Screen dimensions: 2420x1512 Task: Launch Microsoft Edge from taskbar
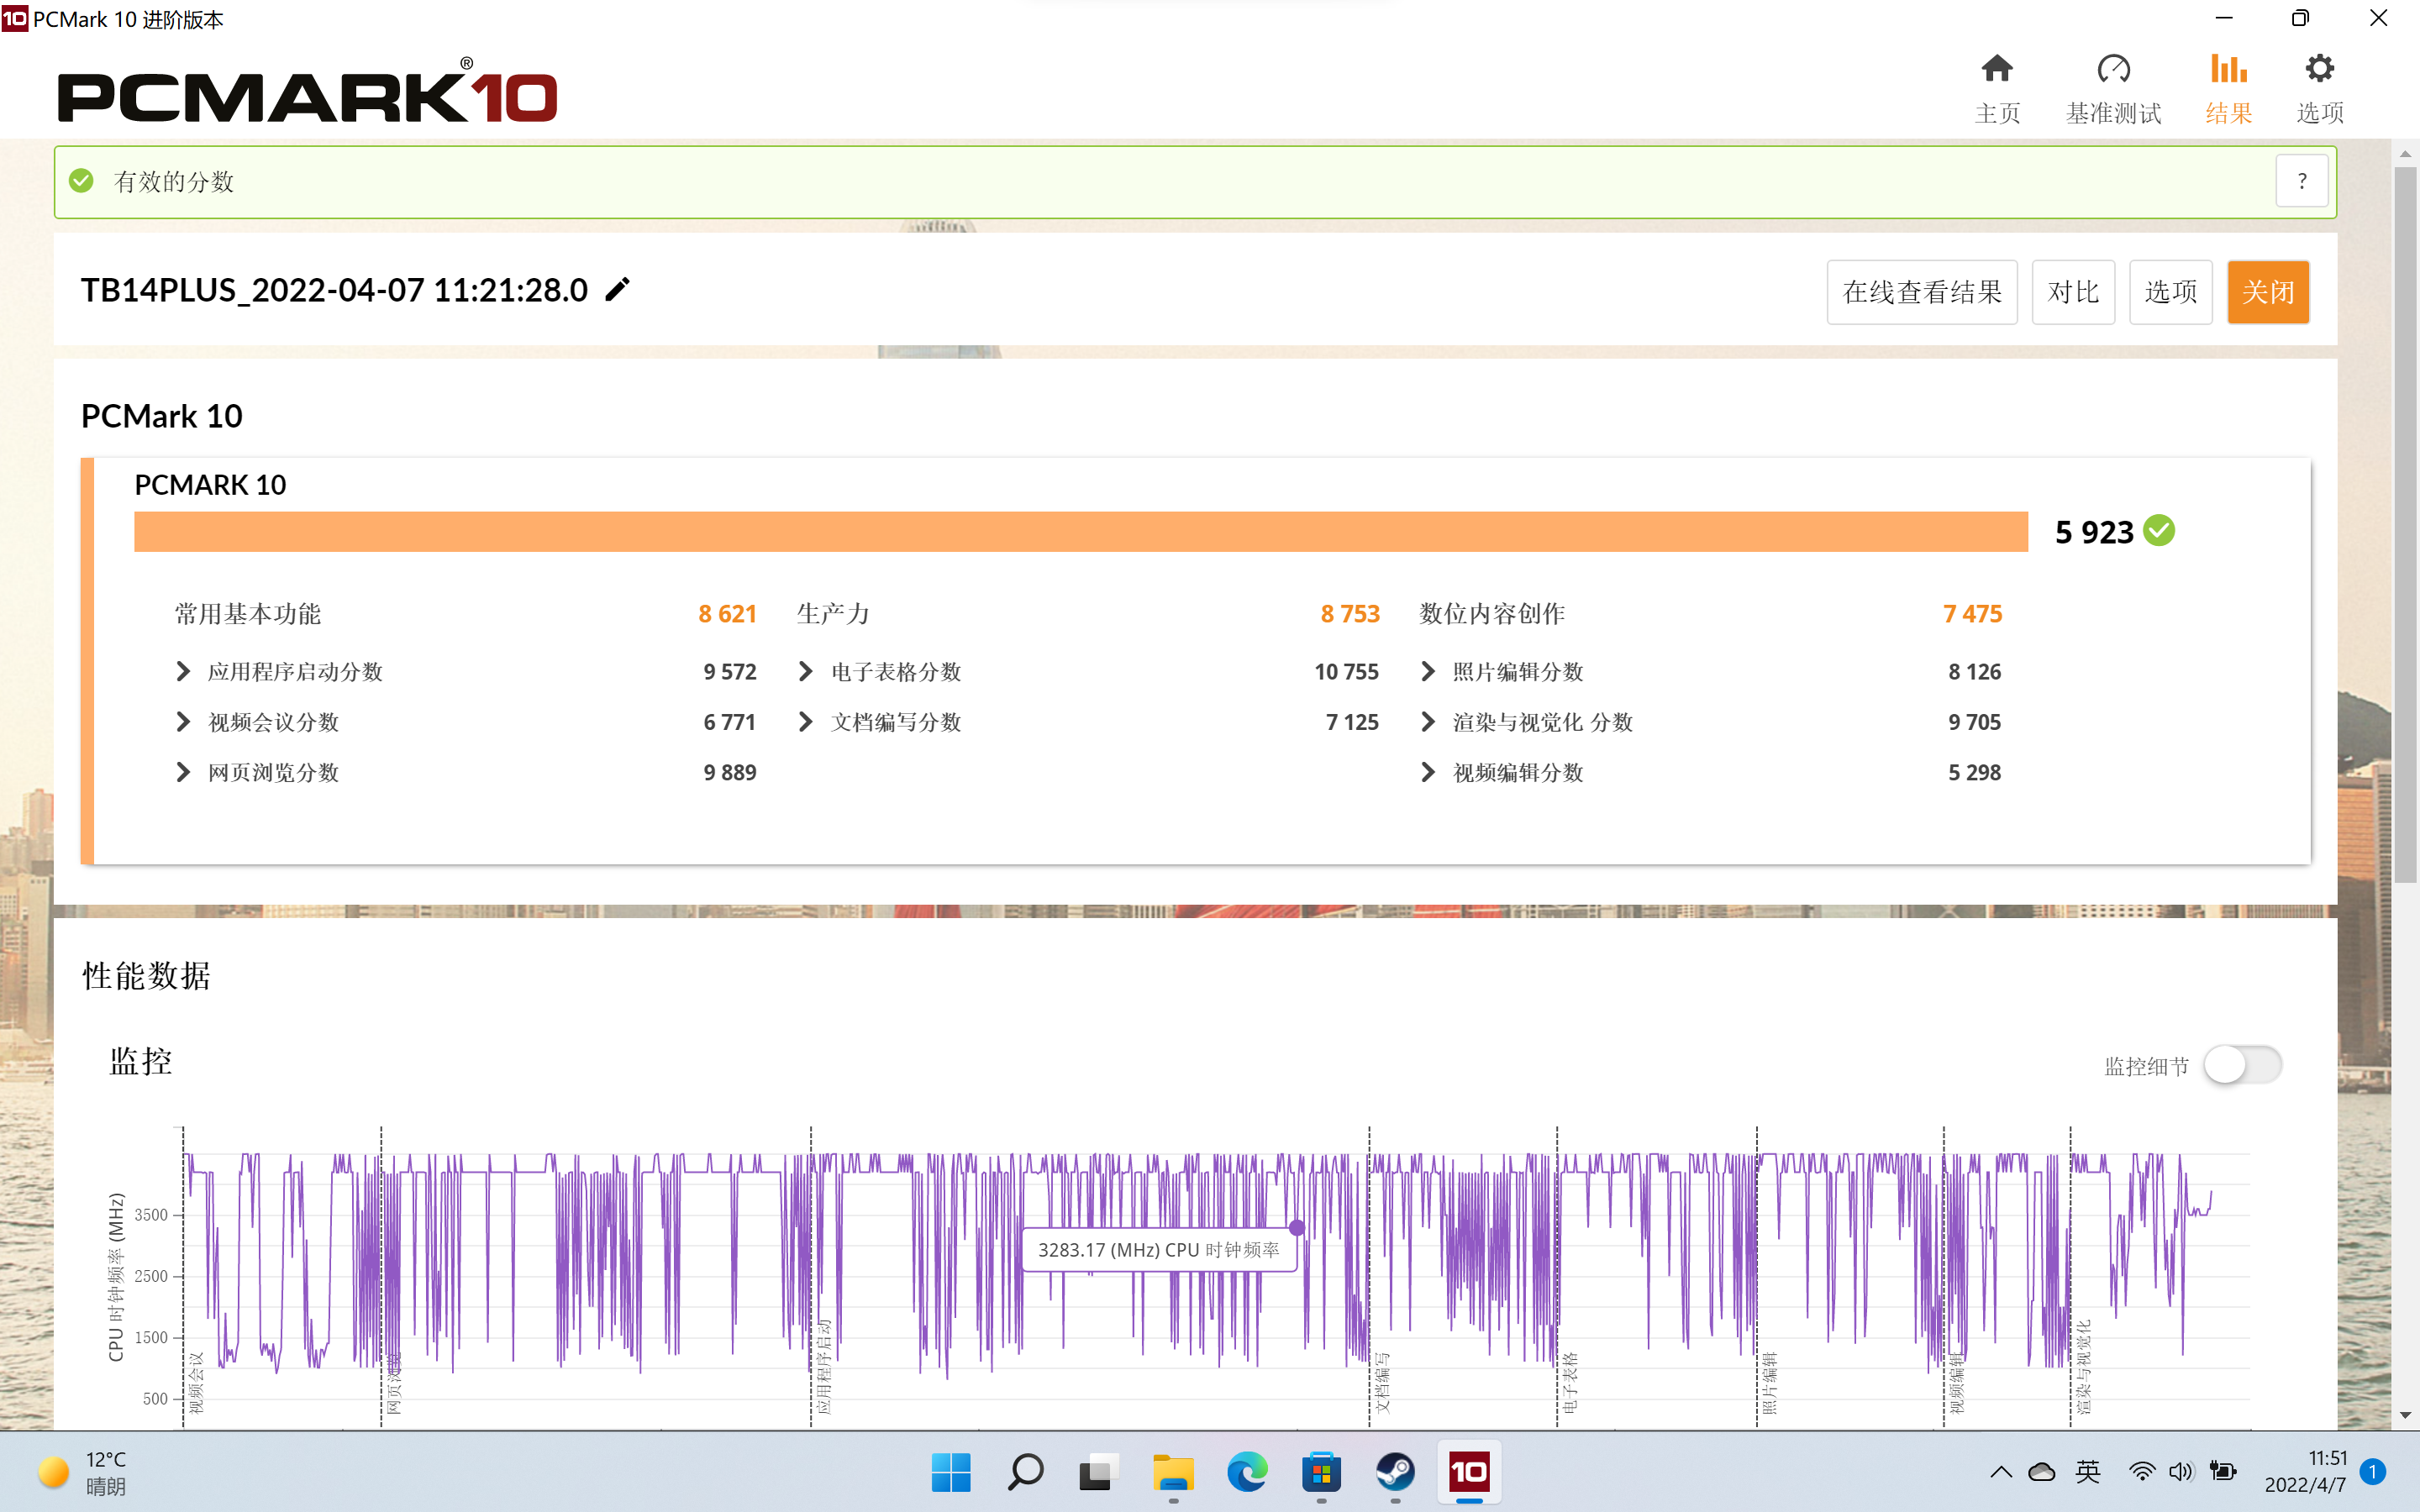[x=1247, y=1472]
